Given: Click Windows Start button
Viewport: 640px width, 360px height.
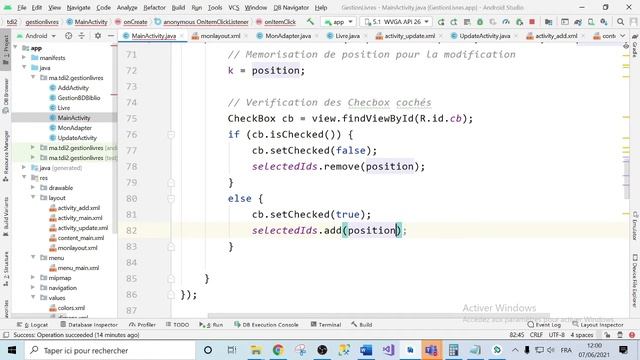Looking at the screenshot, I should coord(11,350).
